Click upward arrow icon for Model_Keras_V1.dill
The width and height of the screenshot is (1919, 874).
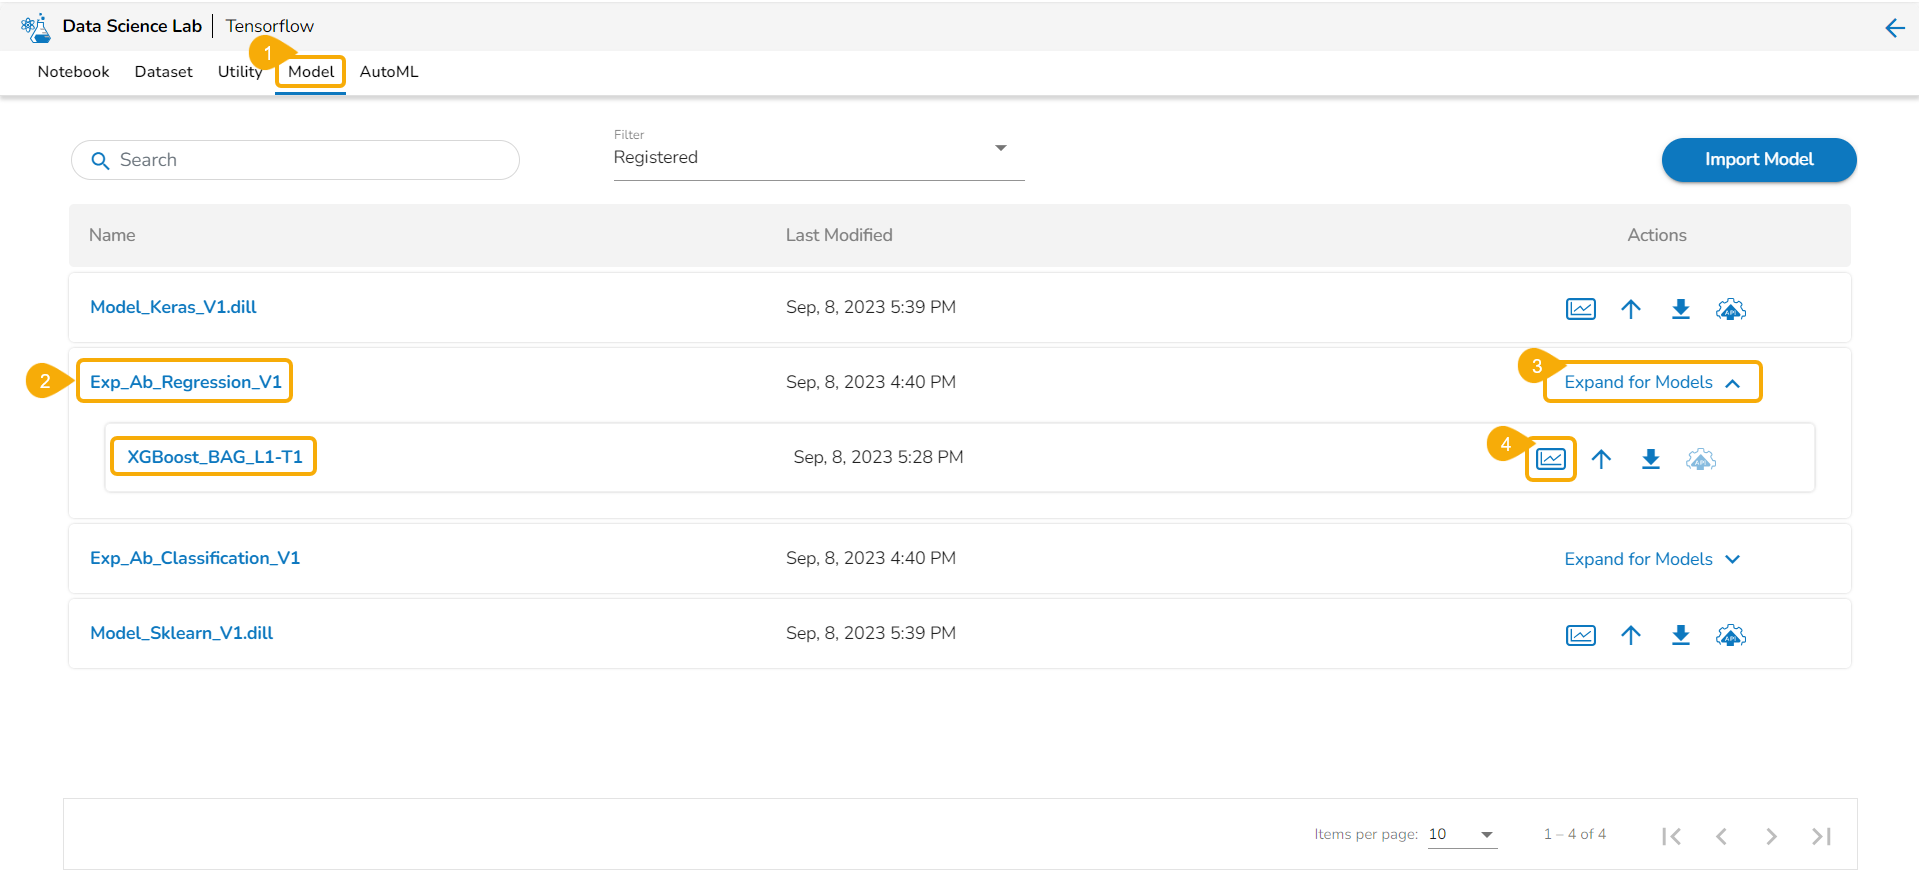click(x=1630, y=309)
